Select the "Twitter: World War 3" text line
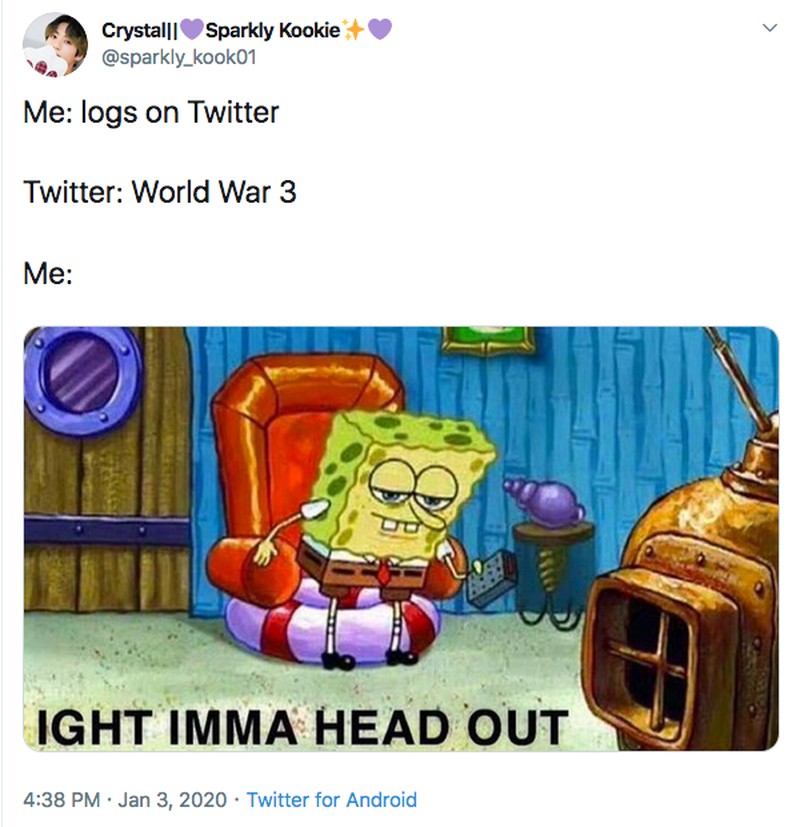The width and height of the screenshot is (800, 827). click(x=160, y=192)
